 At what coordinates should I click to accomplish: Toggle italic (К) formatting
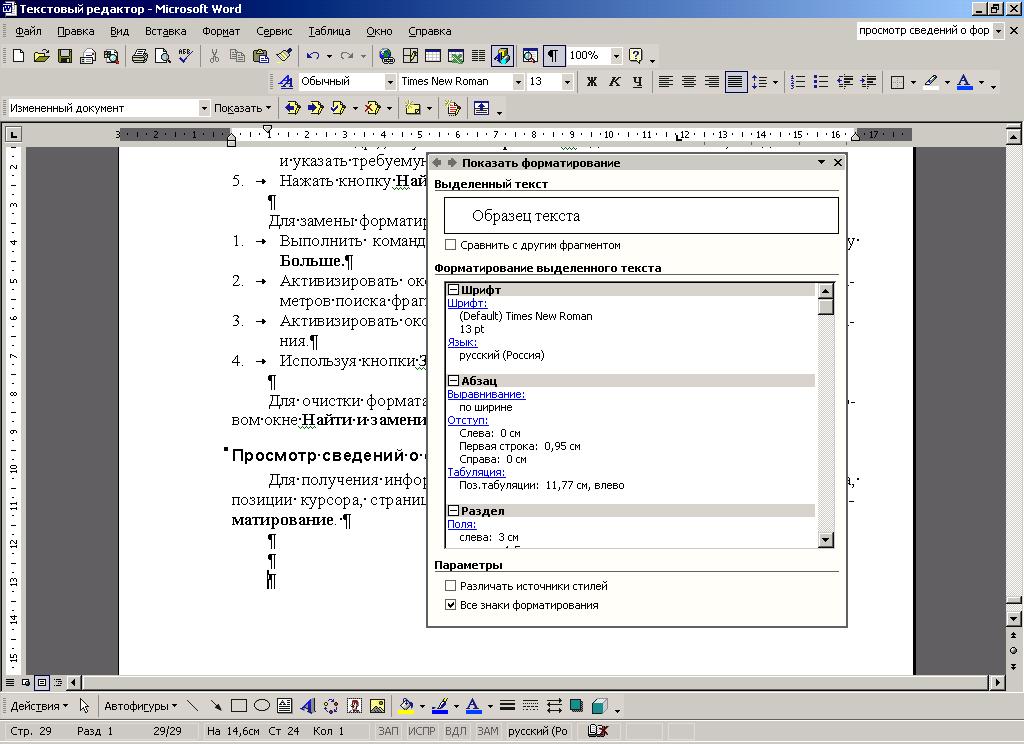point(614,82)
